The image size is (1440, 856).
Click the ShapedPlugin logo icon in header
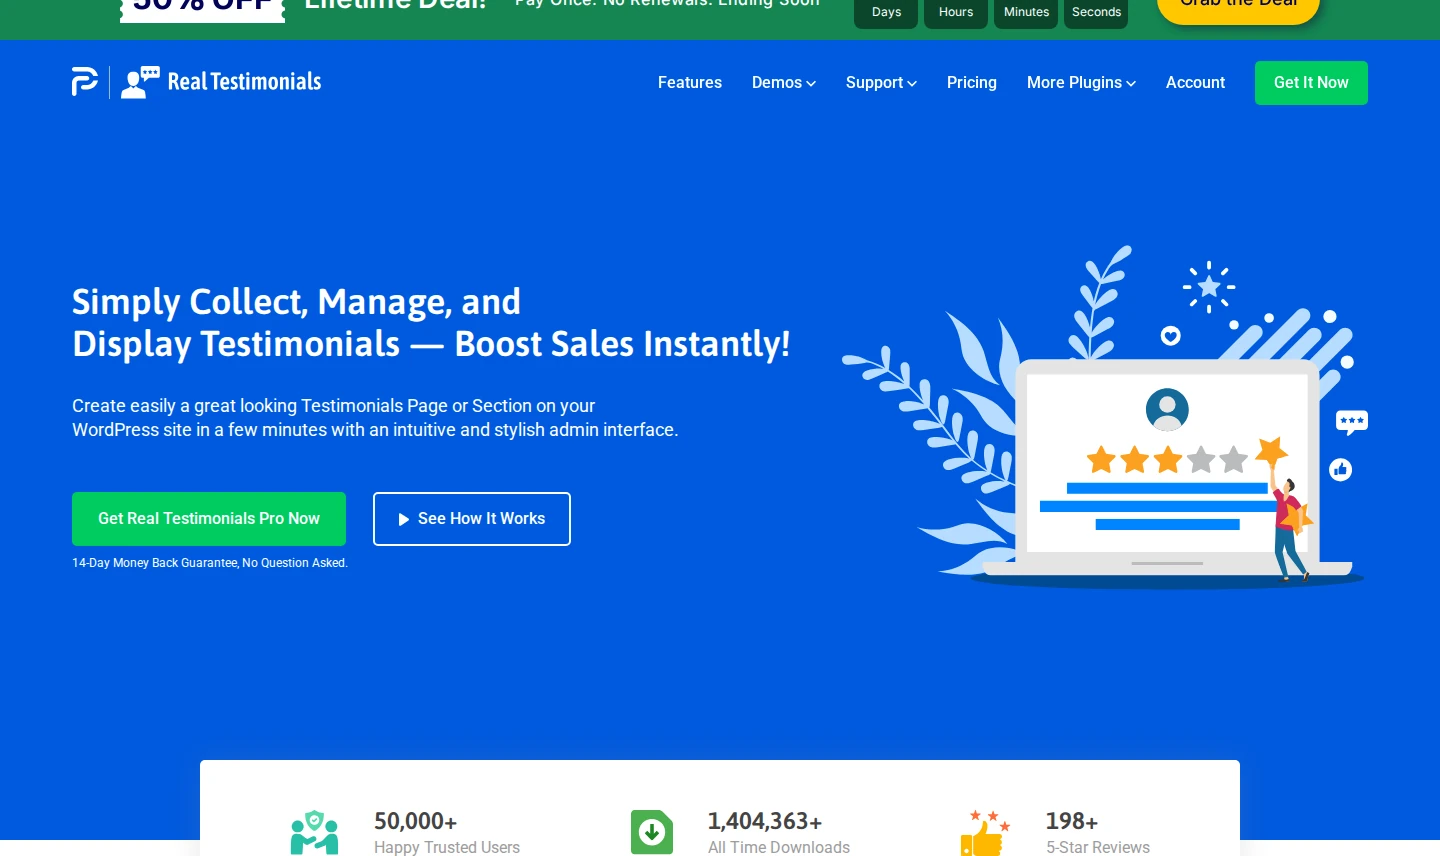tap(85, 82)
